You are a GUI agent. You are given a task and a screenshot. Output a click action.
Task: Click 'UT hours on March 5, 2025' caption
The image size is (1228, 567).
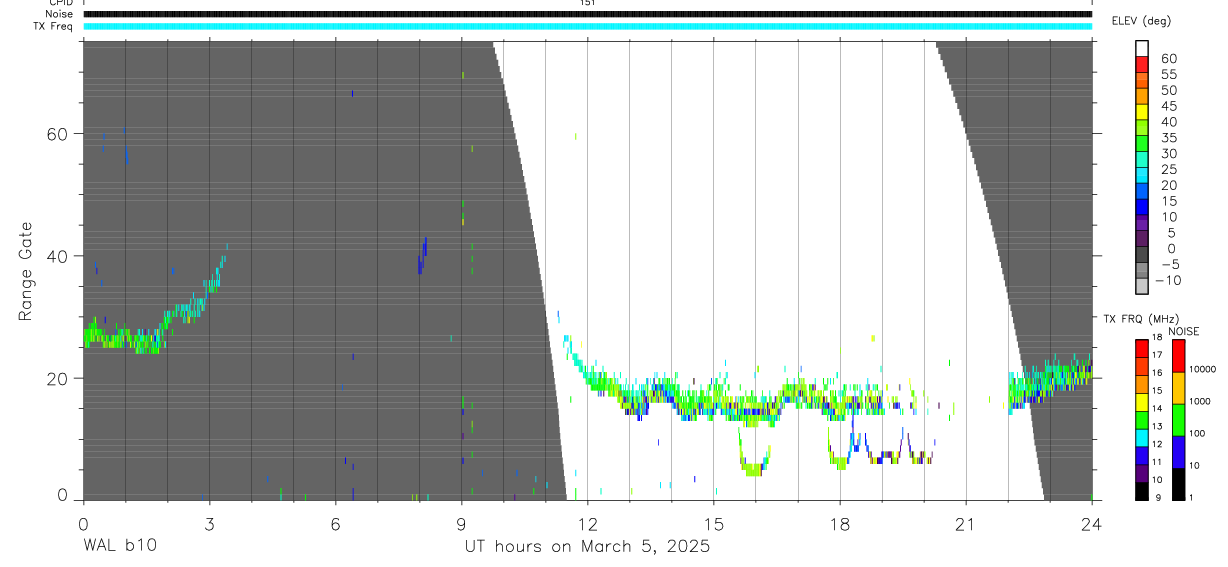[587, 547]
